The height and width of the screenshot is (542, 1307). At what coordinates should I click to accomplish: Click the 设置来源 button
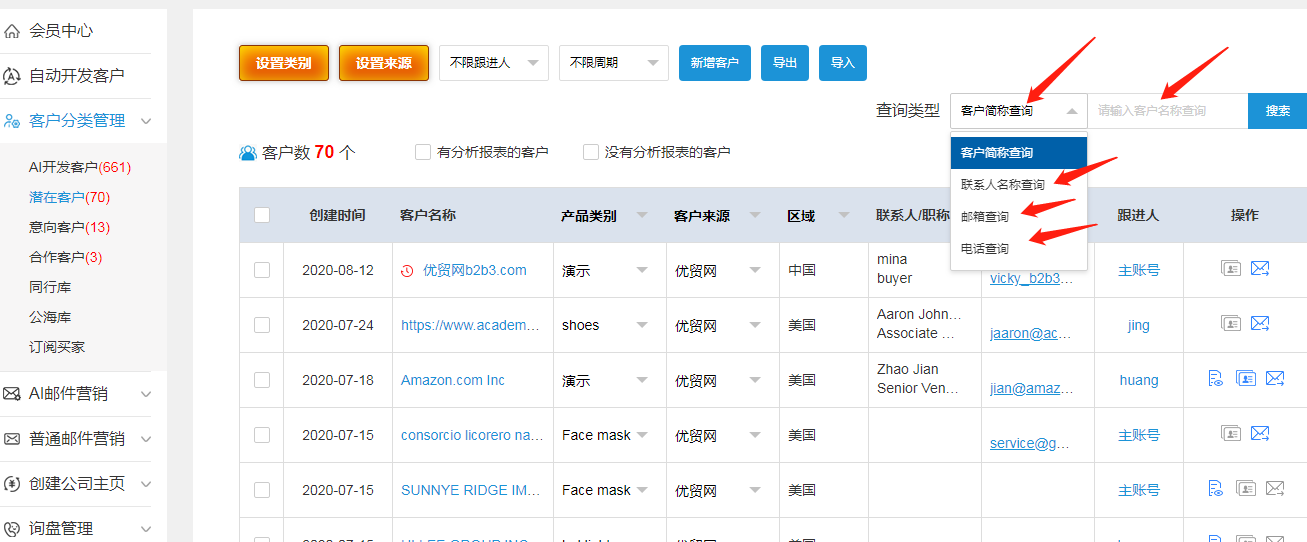[x=384, y=63]
